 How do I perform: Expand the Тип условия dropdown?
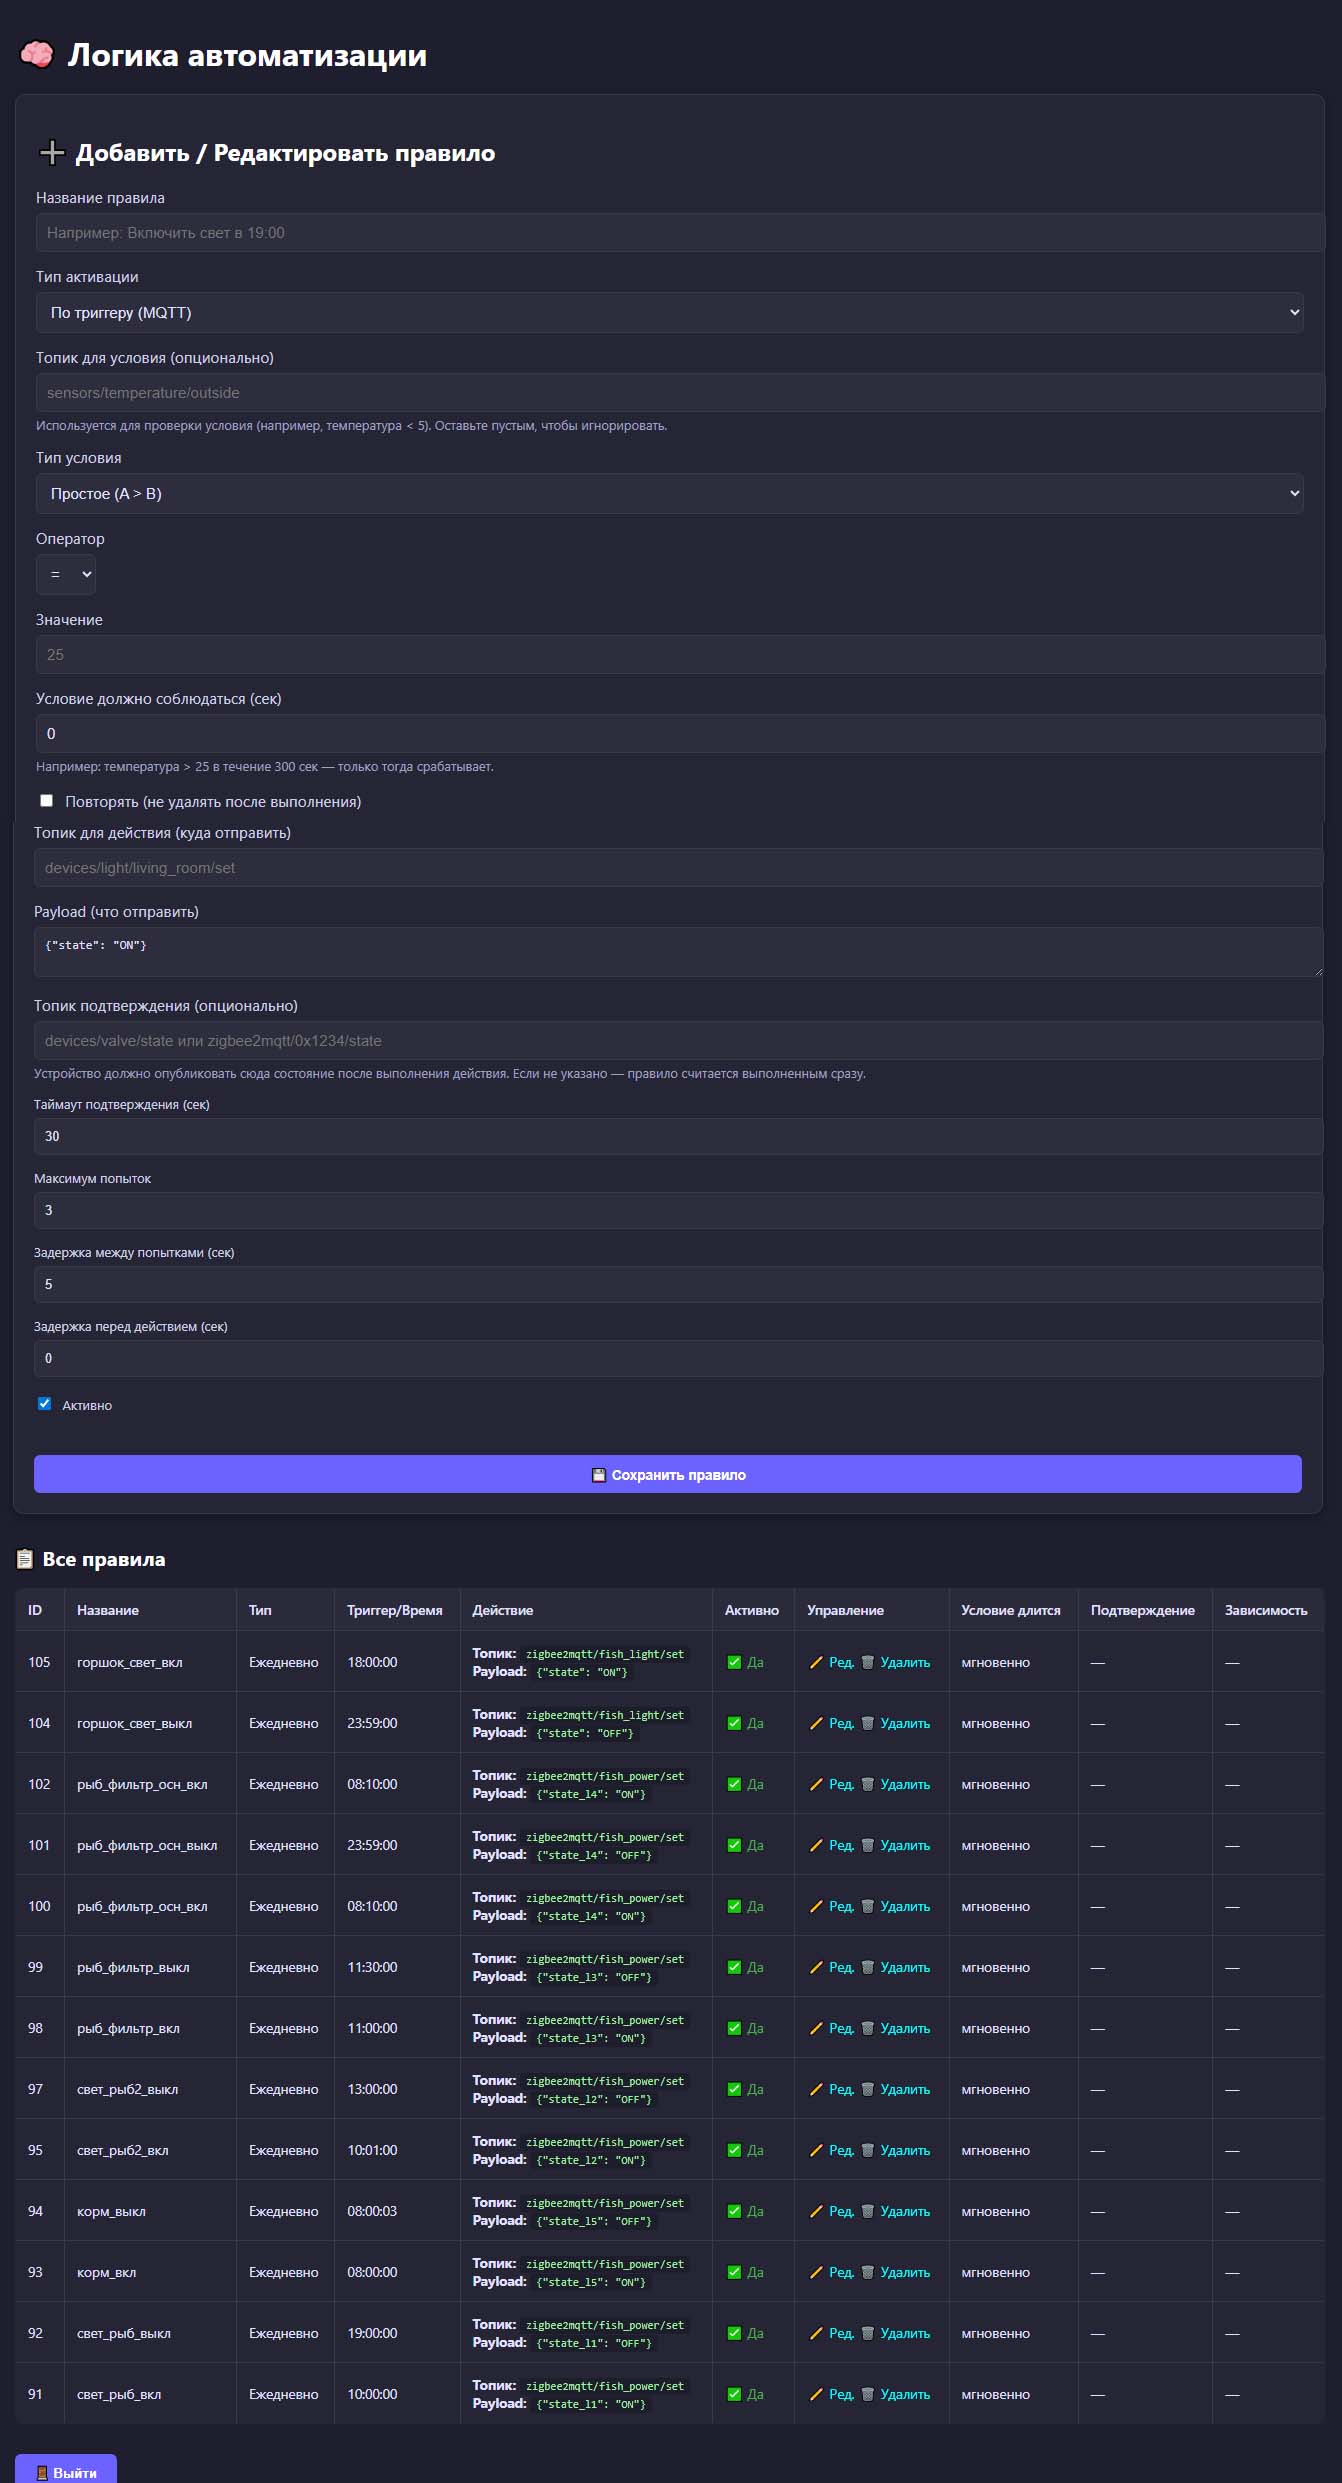tap(669, 494)
